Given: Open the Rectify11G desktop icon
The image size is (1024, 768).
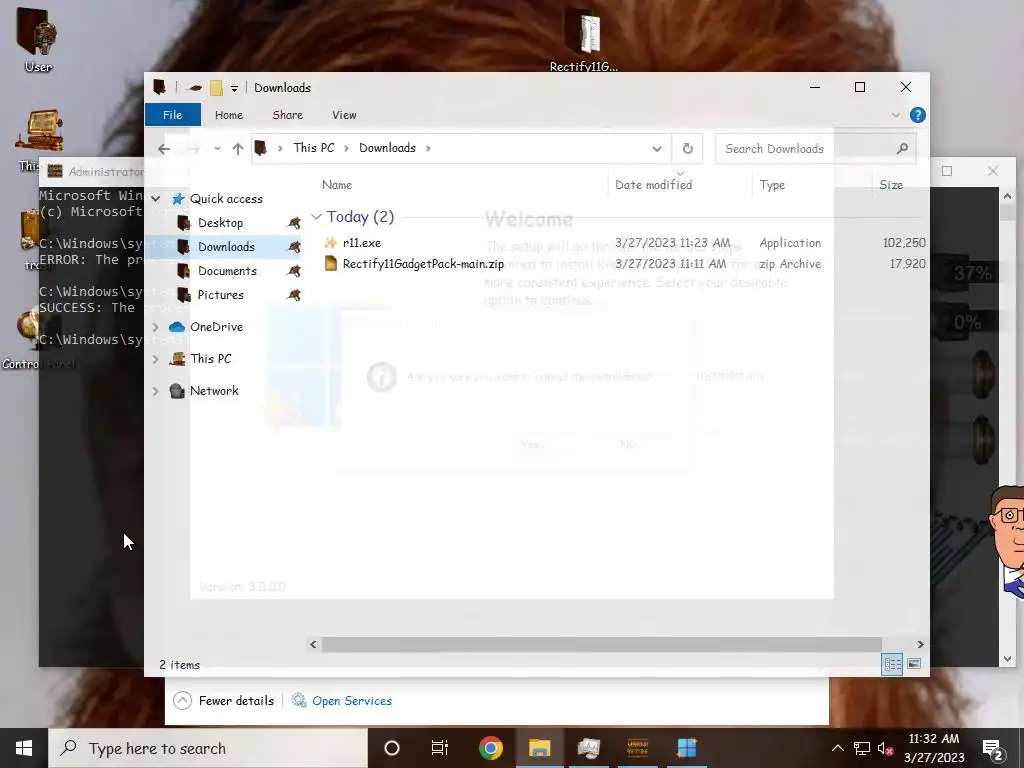Looking at the screenshot, I should coord(583,40).
